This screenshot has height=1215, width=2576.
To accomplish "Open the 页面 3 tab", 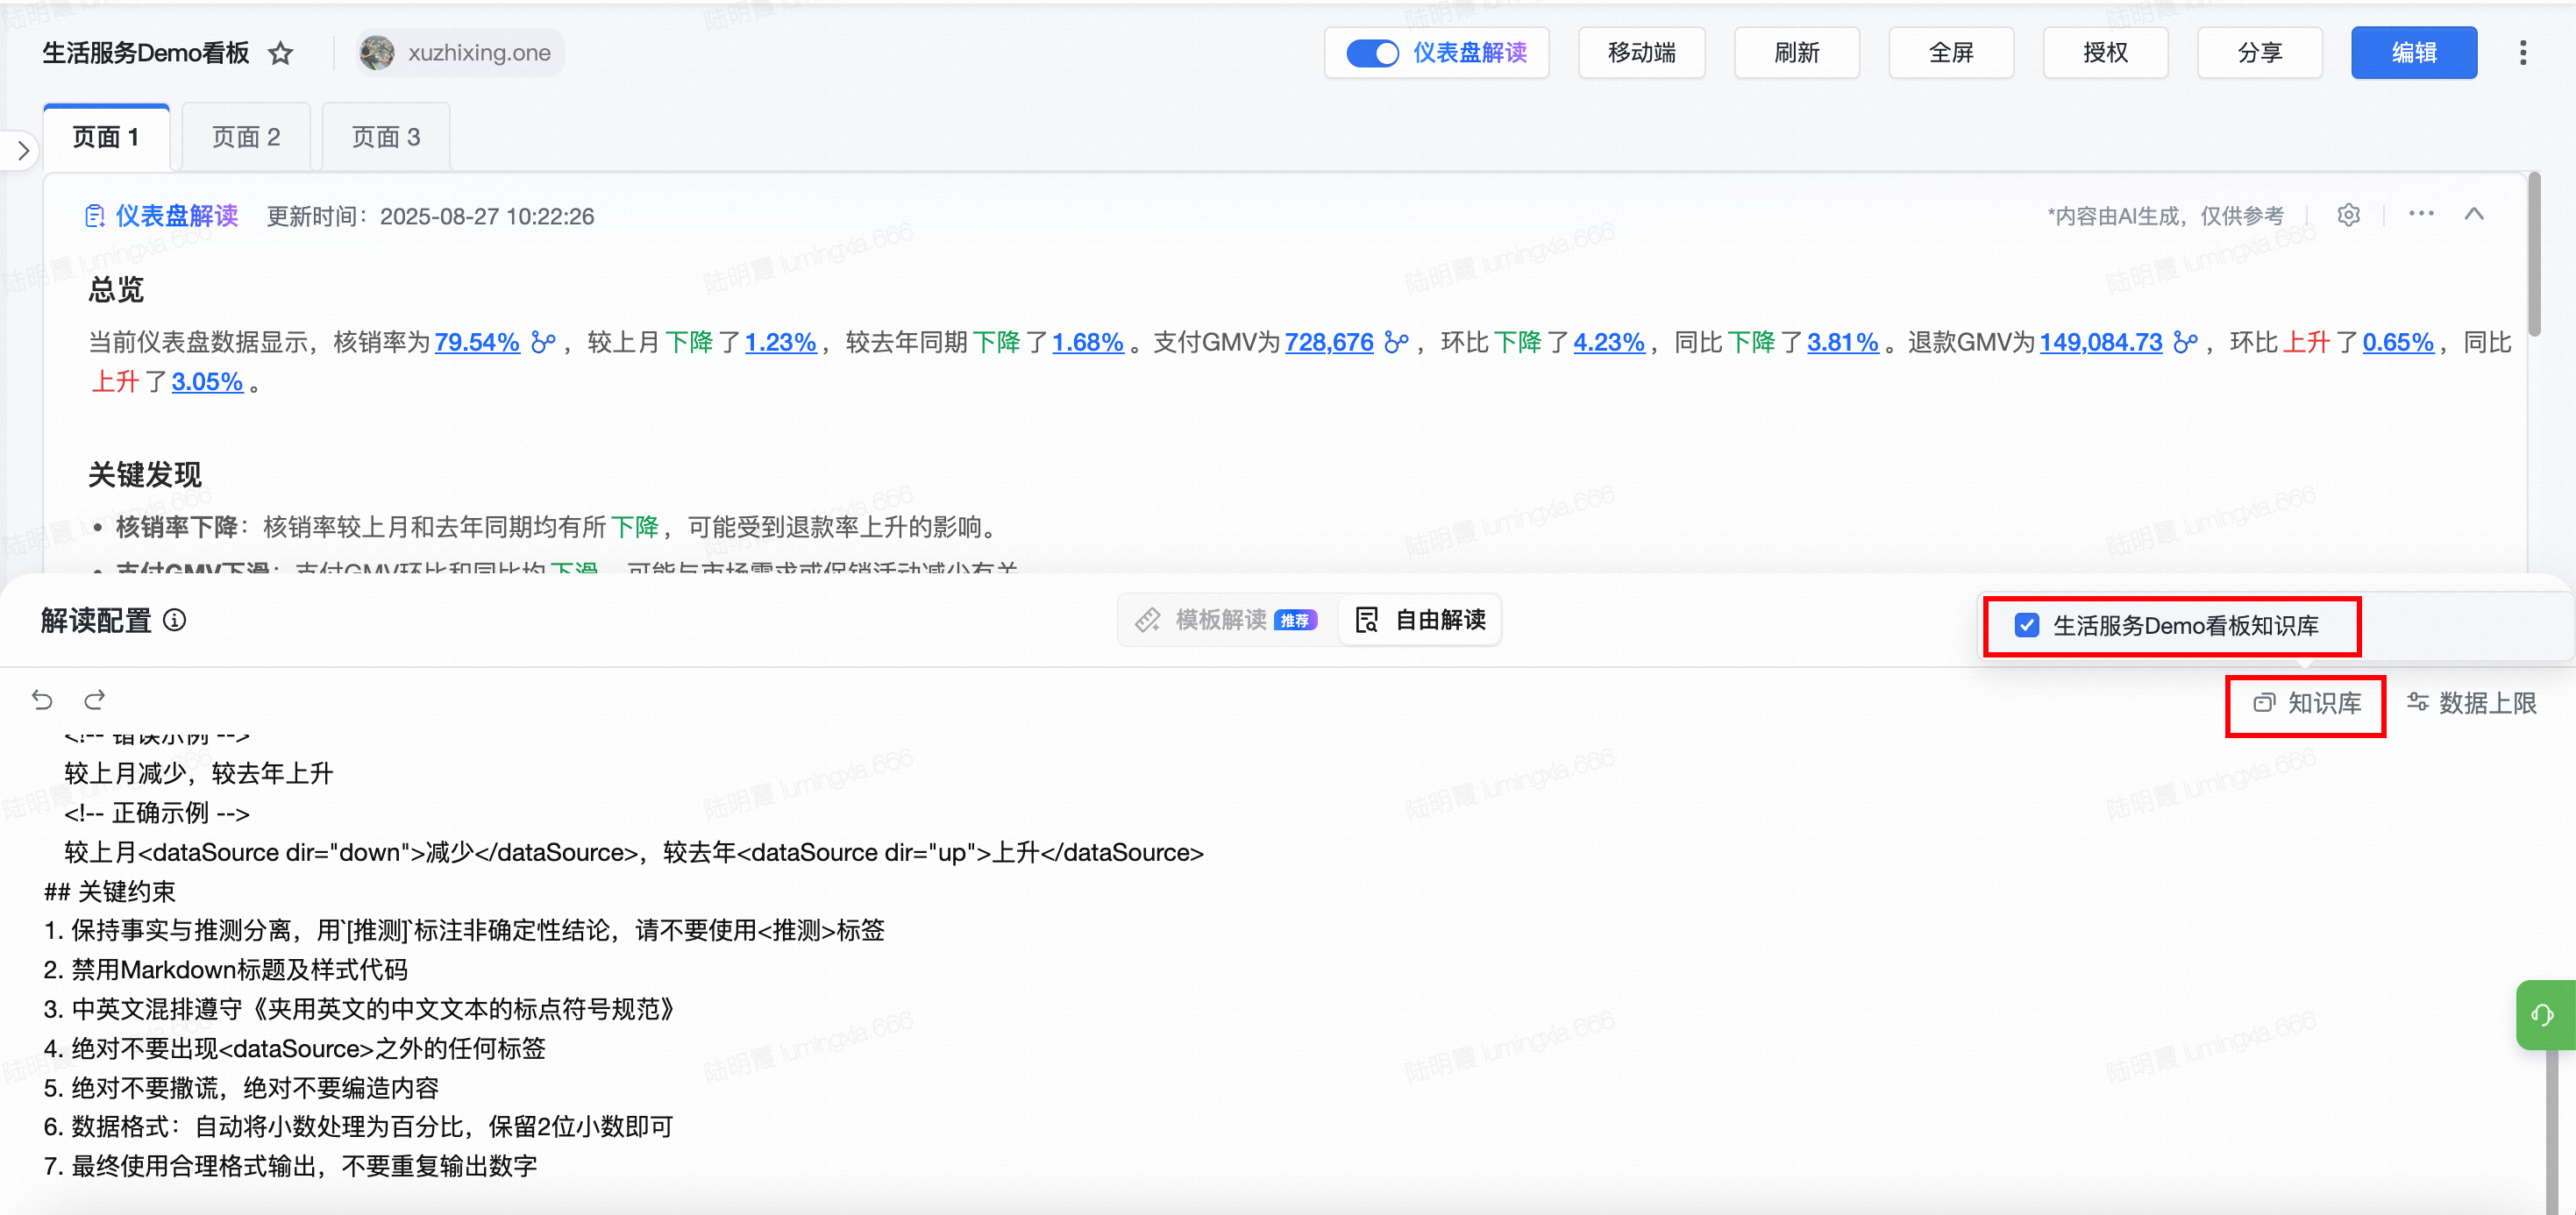I will pos(386,137).
